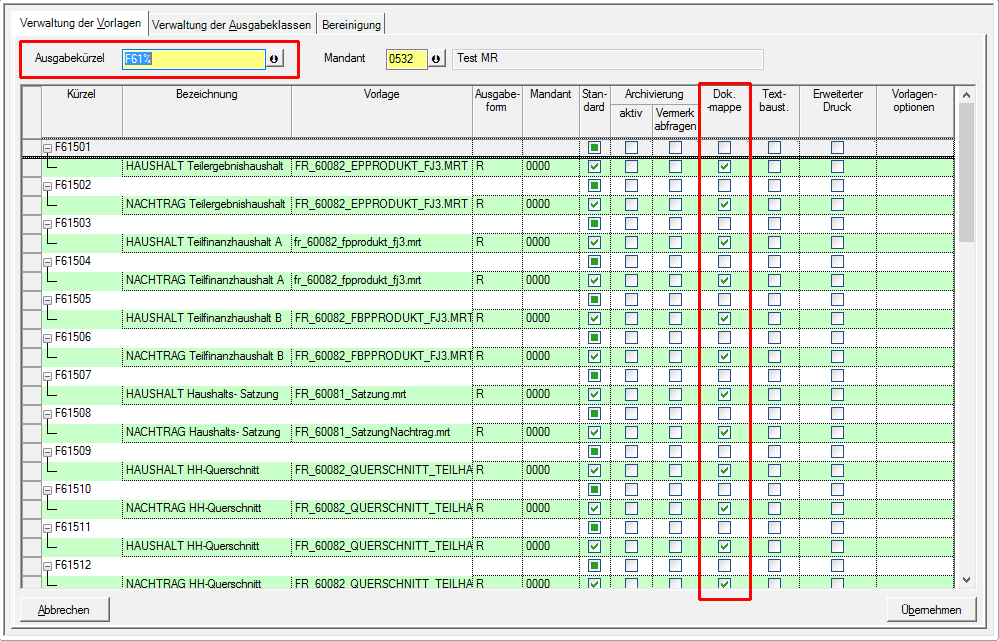Click the Übernehmen button
The height and width of the screenshot is (641, 999).
(931, 610)
